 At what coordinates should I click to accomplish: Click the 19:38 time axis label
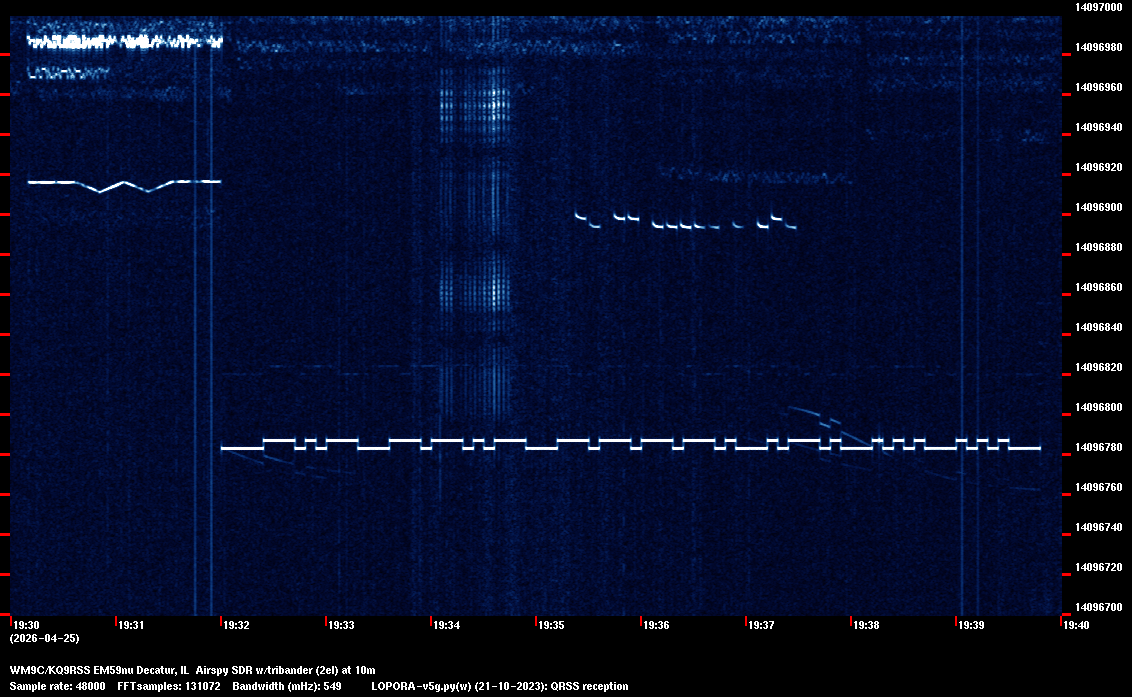click(x=866, y=625)
